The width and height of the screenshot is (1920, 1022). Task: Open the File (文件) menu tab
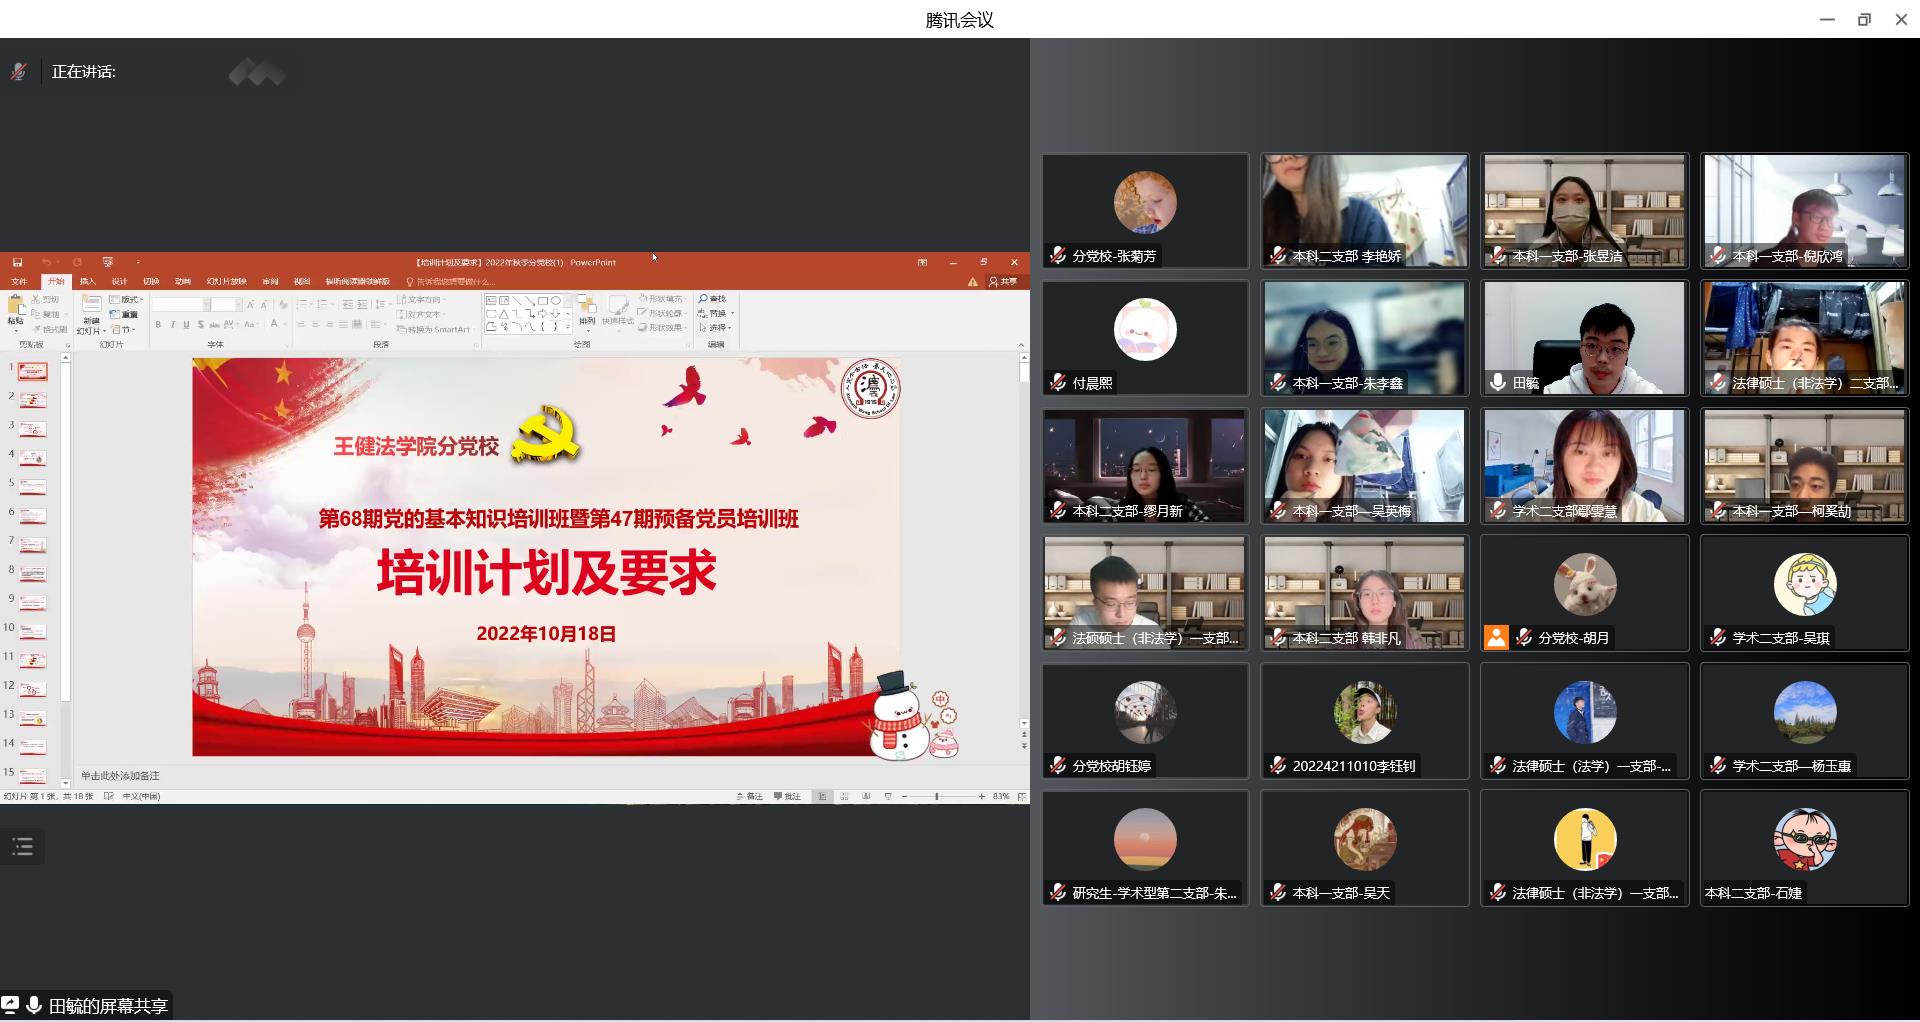coord(19,282)
